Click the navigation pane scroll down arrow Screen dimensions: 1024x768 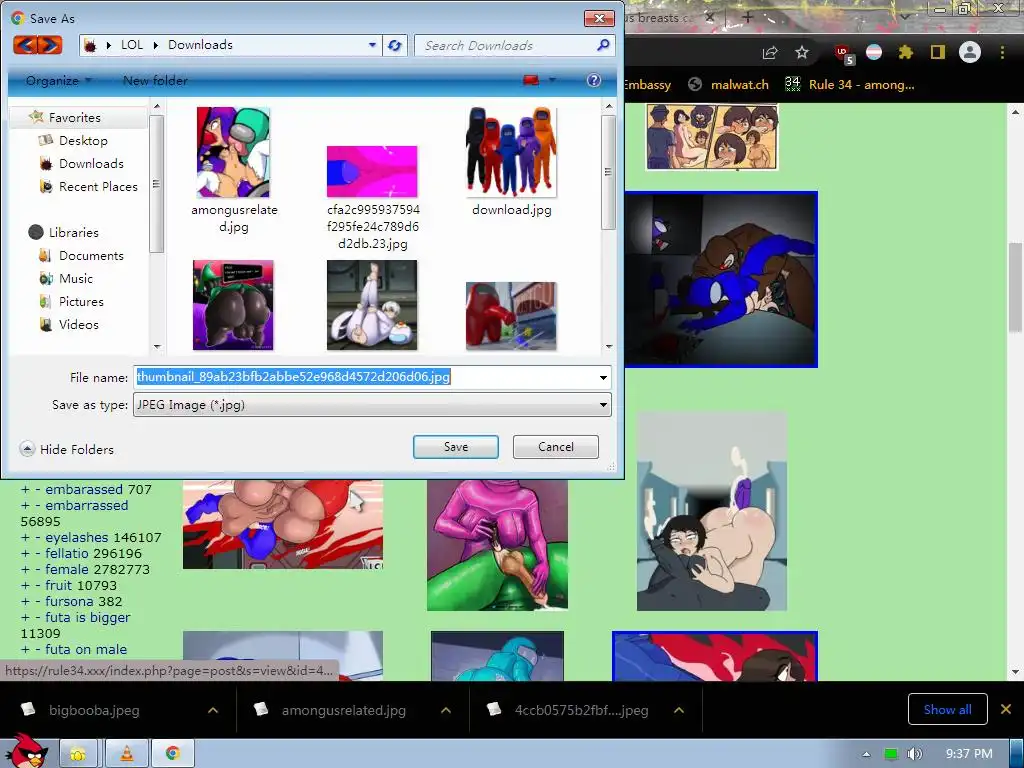click(157, 346)
